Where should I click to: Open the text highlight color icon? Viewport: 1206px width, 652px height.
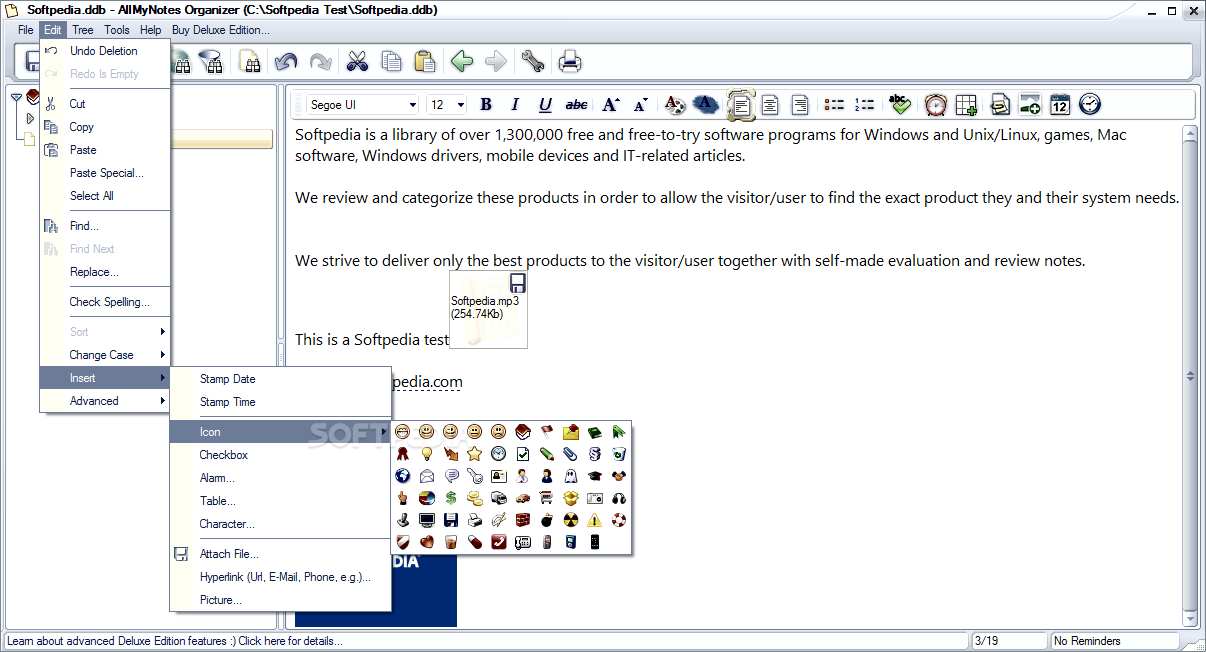[706, 104]
